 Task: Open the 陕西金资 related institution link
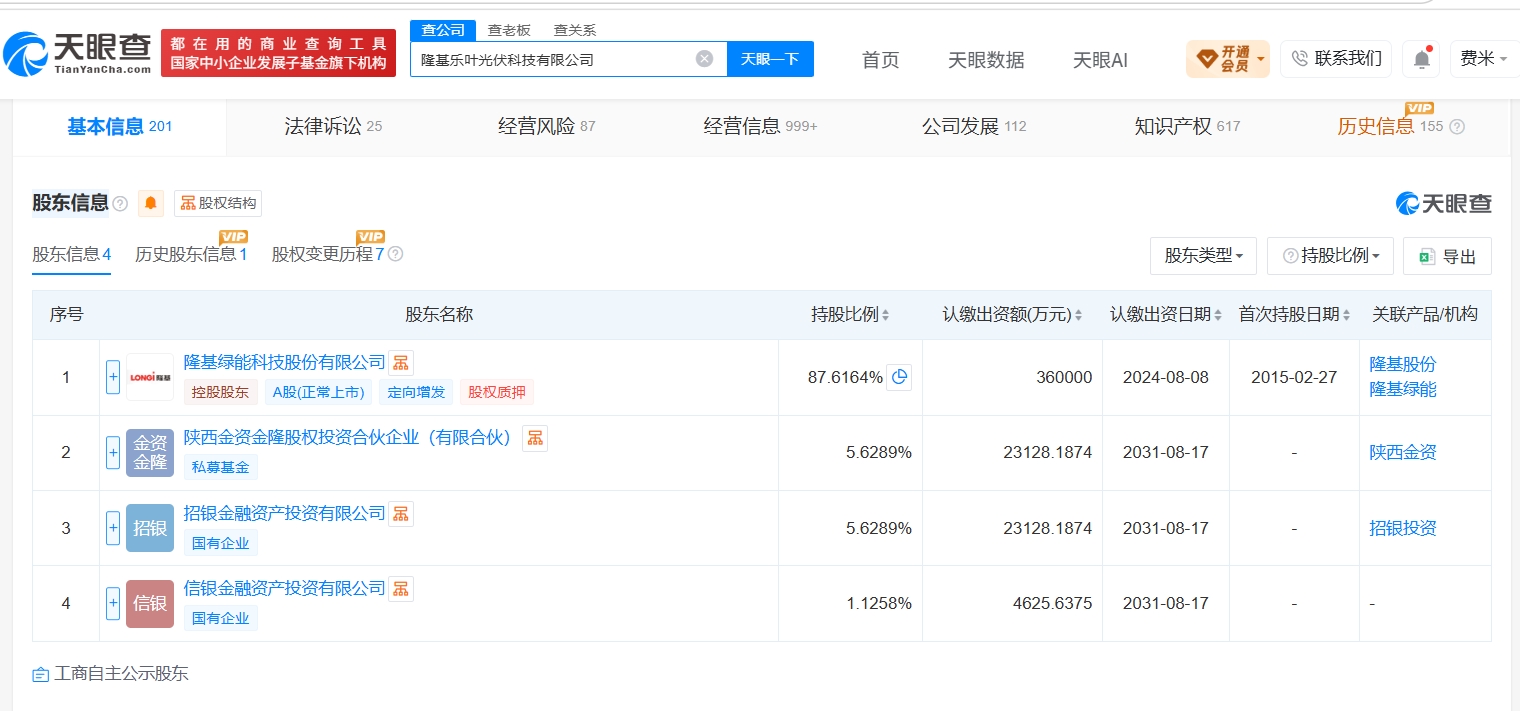click(x=1402, y=453)
